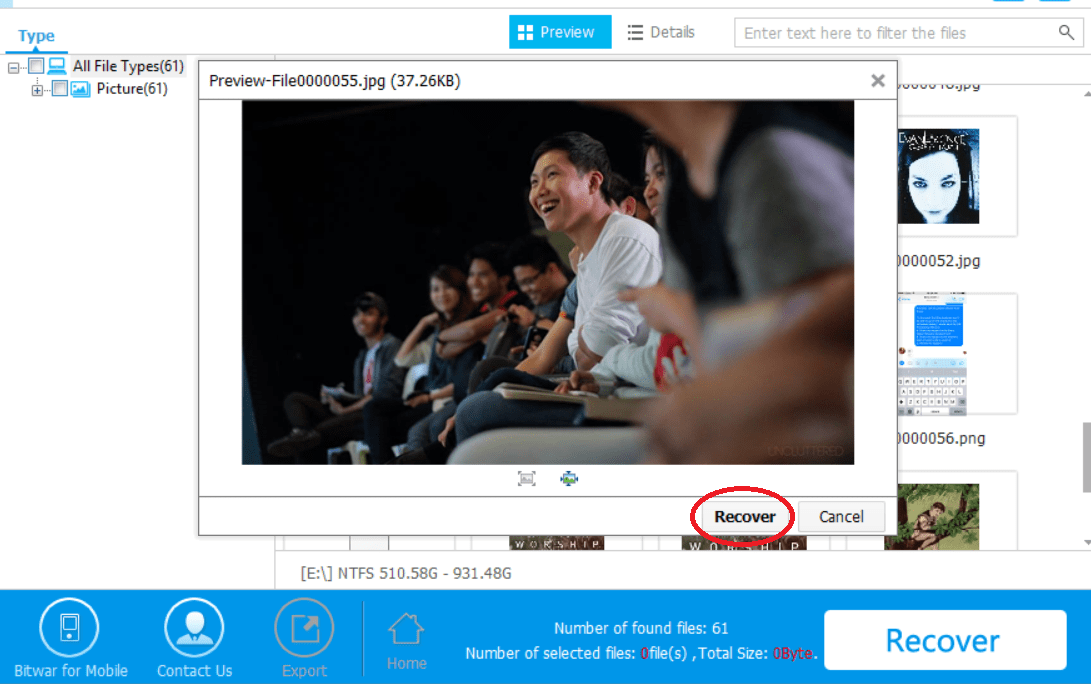Go to Home via house icon
Screen dimensions: 1091x684
(x=406, y=630)
